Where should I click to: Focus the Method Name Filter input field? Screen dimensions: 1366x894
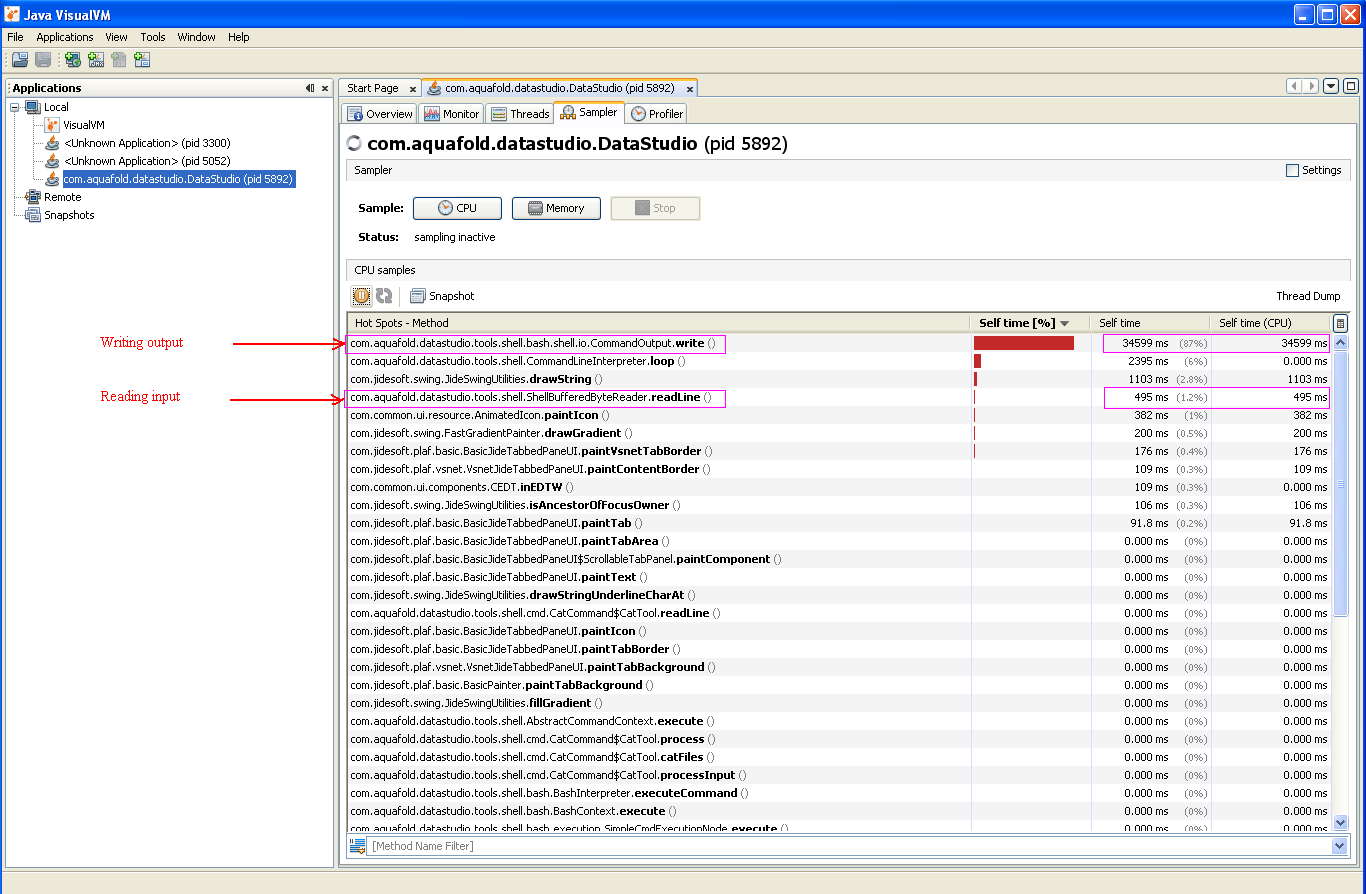click(849, 846)
